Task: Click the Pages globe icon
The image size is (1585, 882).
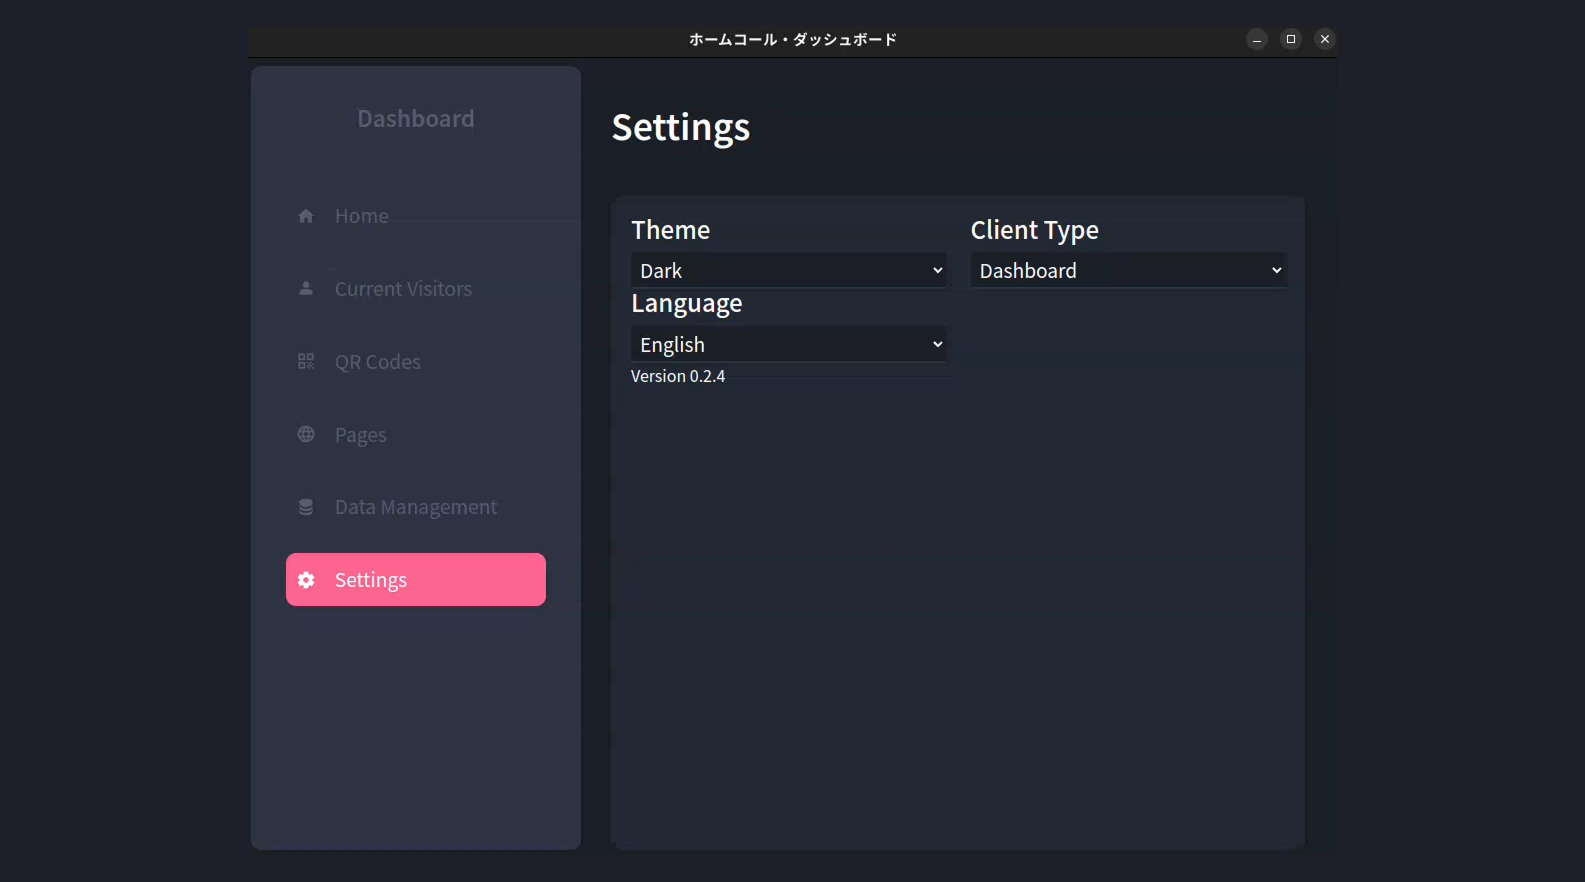Action: (306, 434)
